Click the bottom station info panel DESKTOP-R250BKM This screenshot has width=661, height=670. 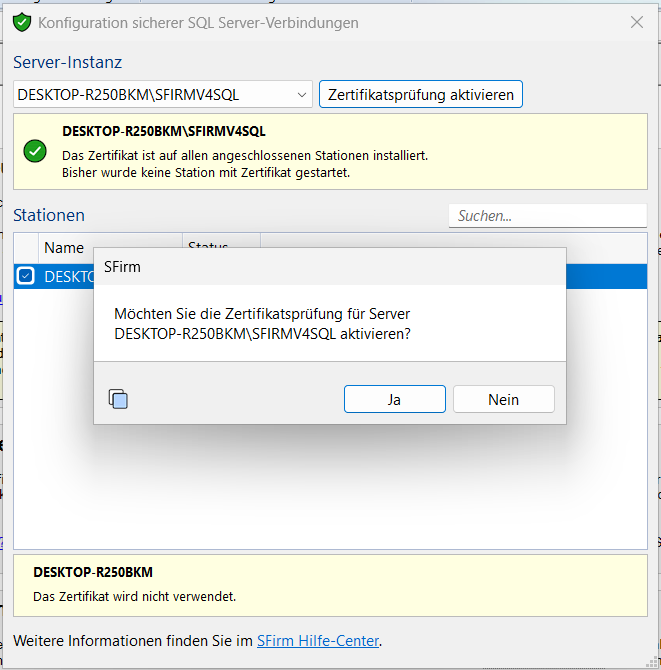pyautogui.click(x=330, y=584)
